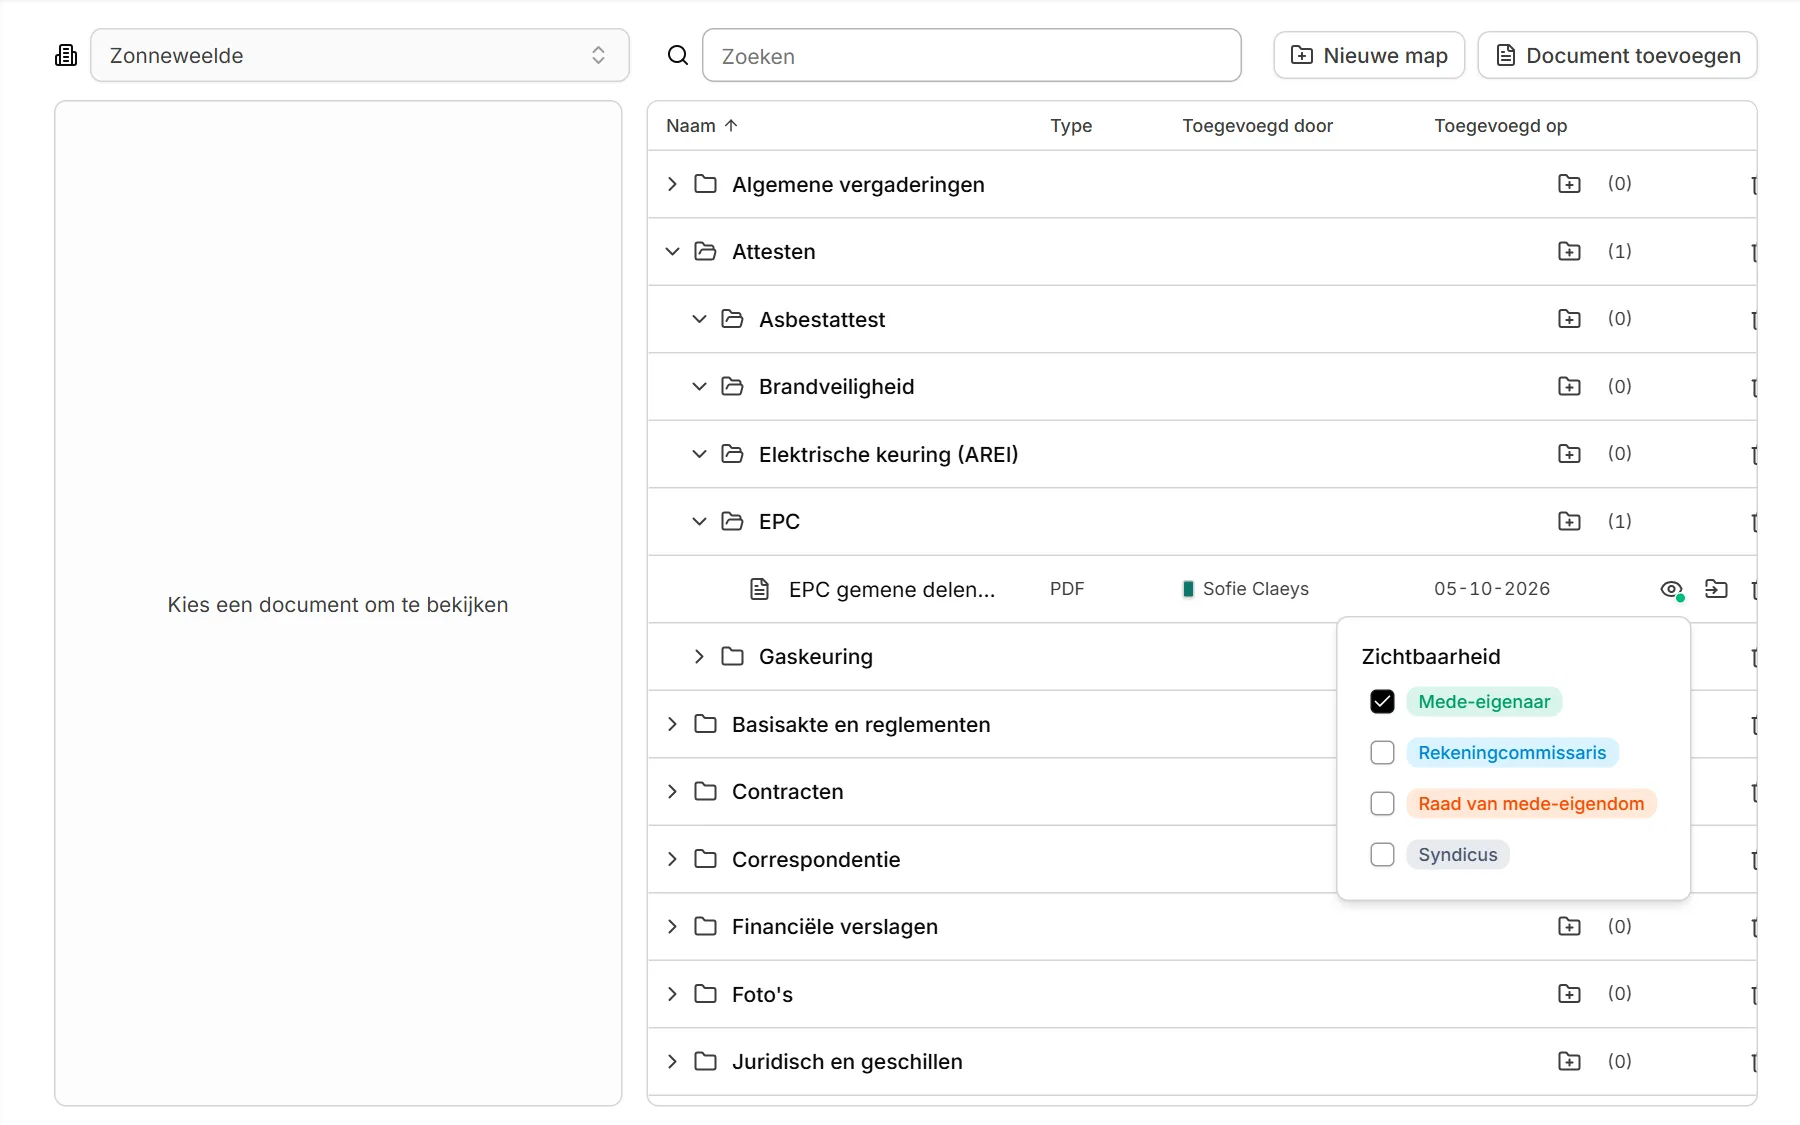Collapse the Attesten folder

(672, 251)
